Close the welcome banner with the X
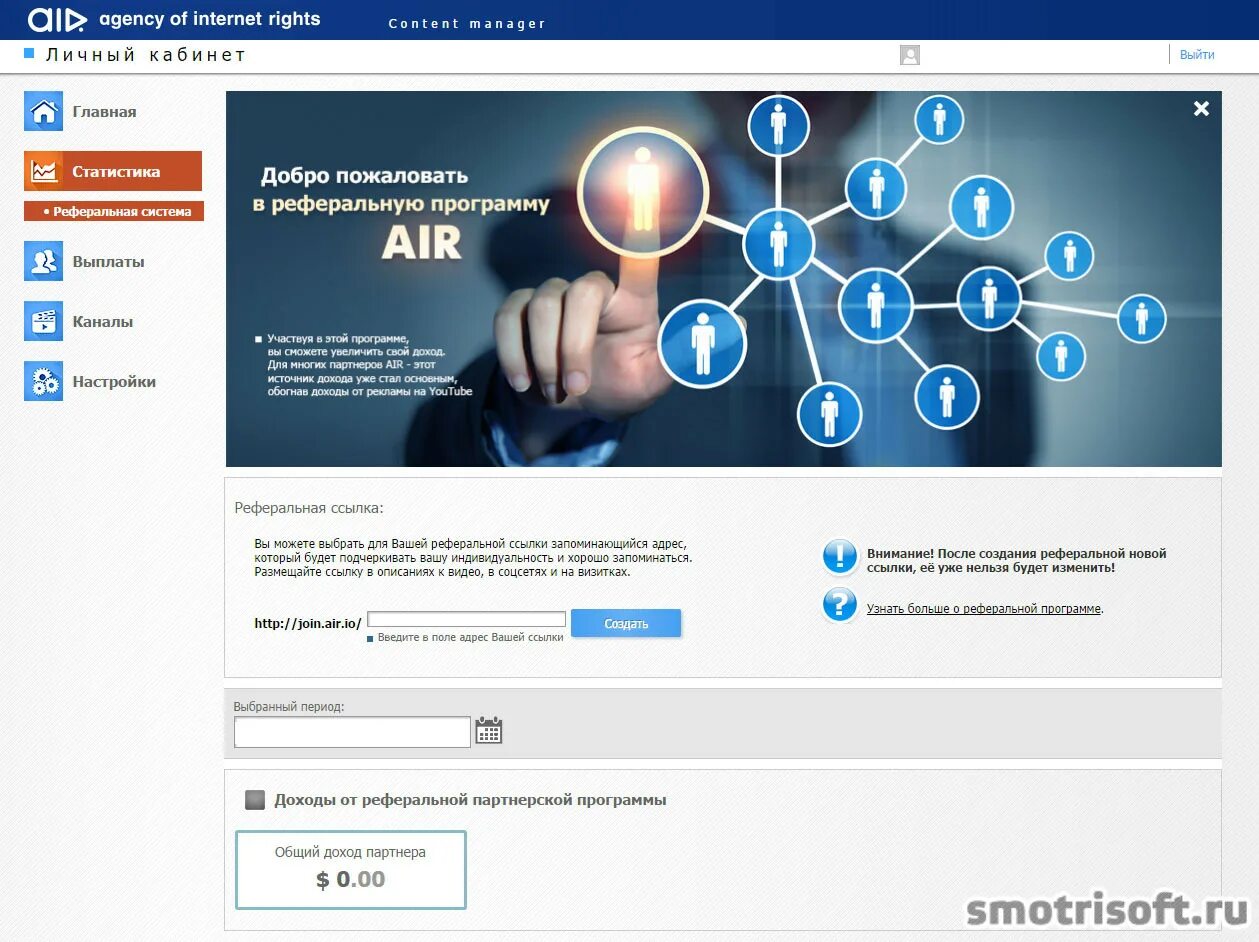Screen dimensions: 1259x942 pos(1201,109)
